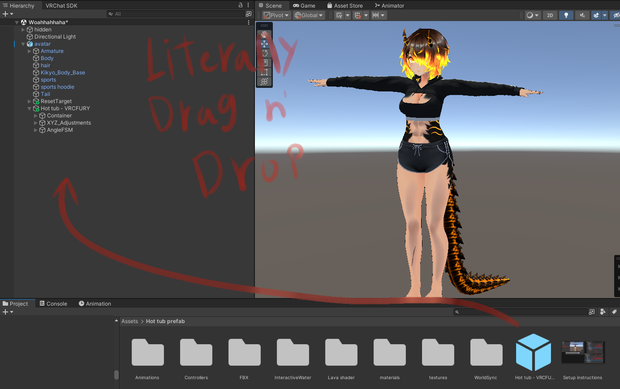
Task: Switch to the Animator tab
Action: [x=389, y=6]
